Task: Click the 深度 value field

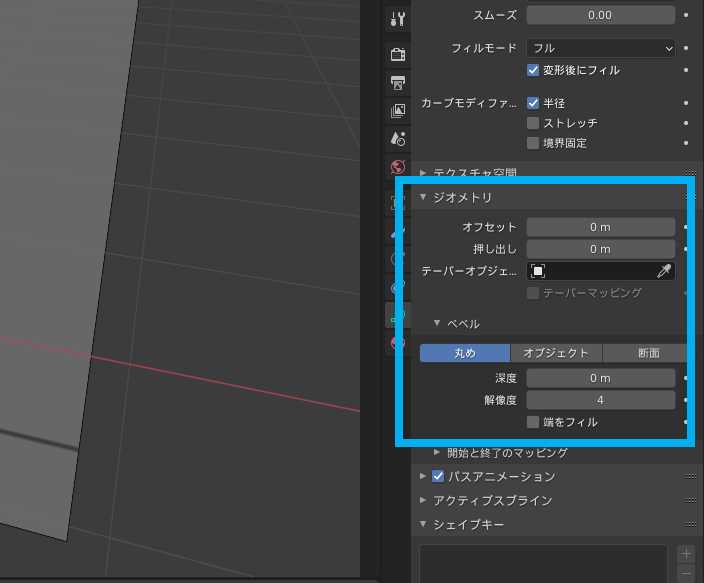Action: [x=601, y=378]
